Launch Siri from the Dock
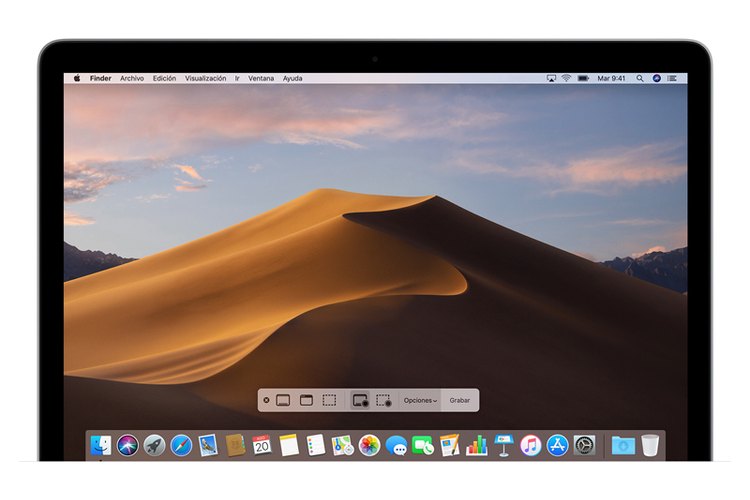 [128, 445]
